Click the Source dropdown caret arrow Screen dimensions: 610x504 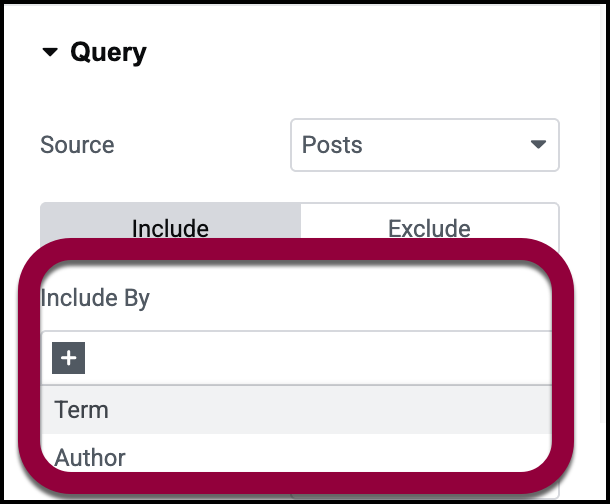538,145
